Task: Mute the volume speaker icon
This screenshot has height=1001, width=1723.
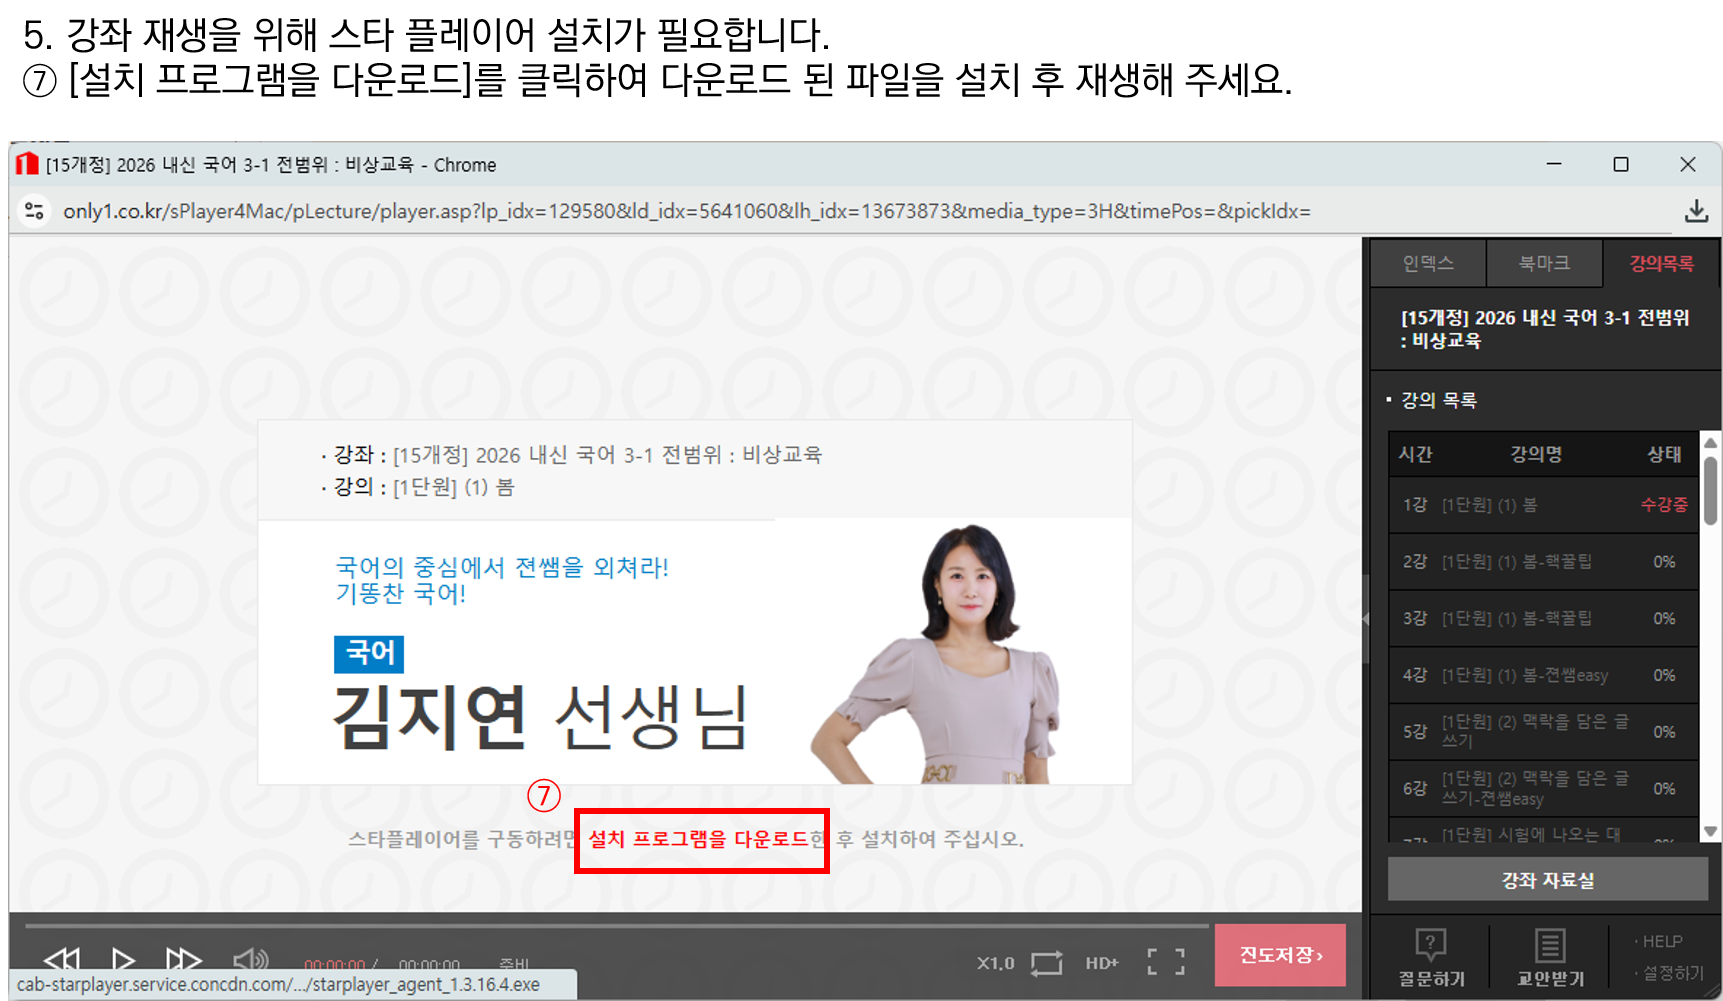Action: 250,960
